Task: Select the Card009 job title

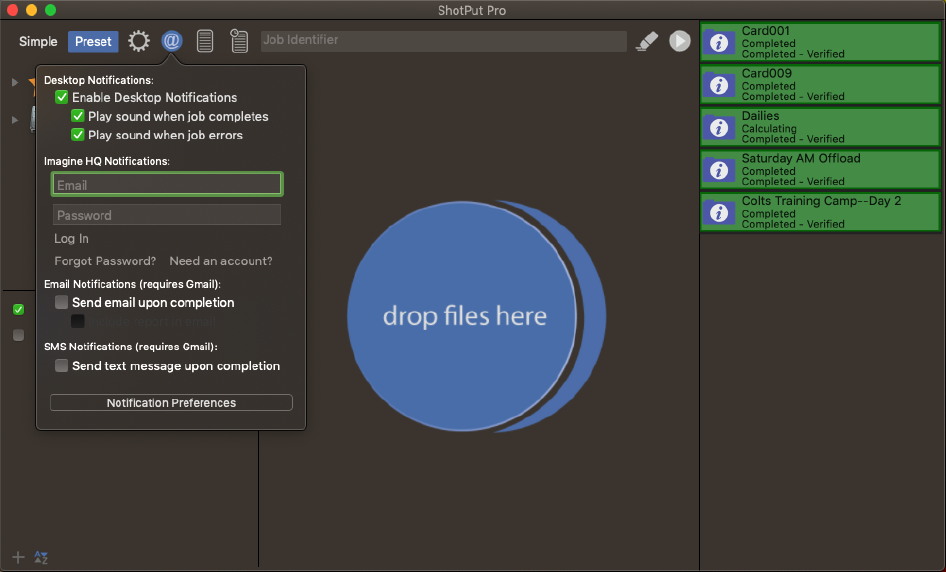Action: (x=767, y=73)
